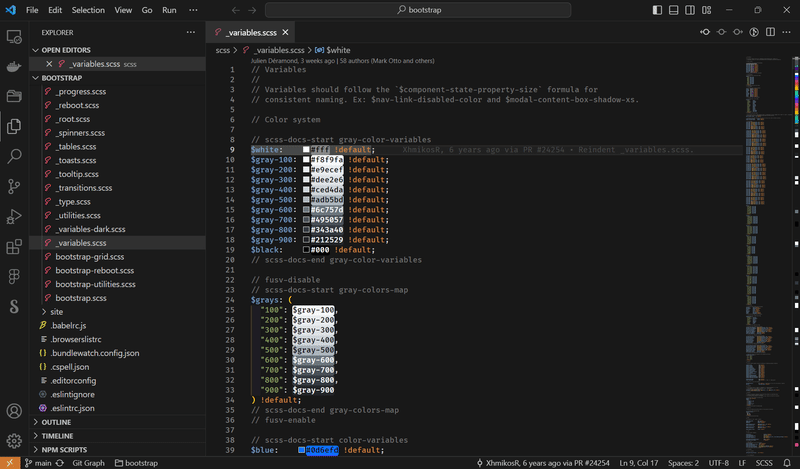
Task: Click the editor minimap on the right
Action: [x=768, y=255]
